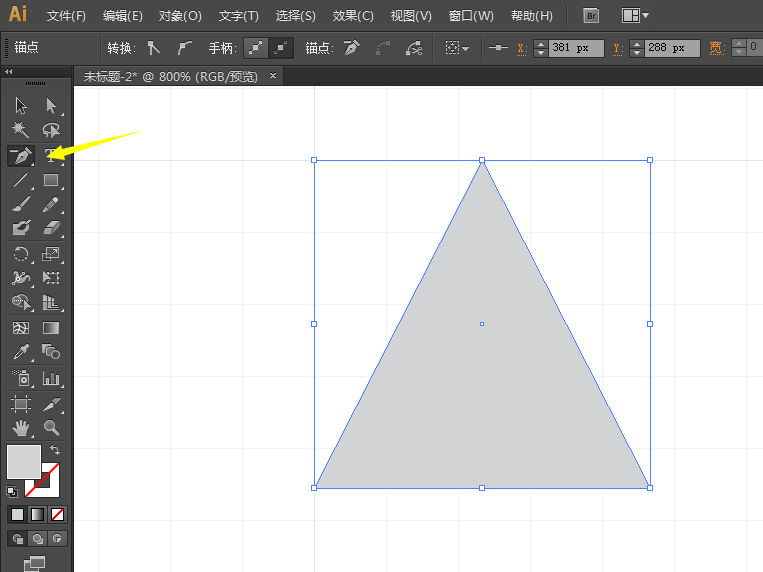The height and width of the screenshot is (572, 763).
Task: Set paint mode to None
Action: [57, 515]
